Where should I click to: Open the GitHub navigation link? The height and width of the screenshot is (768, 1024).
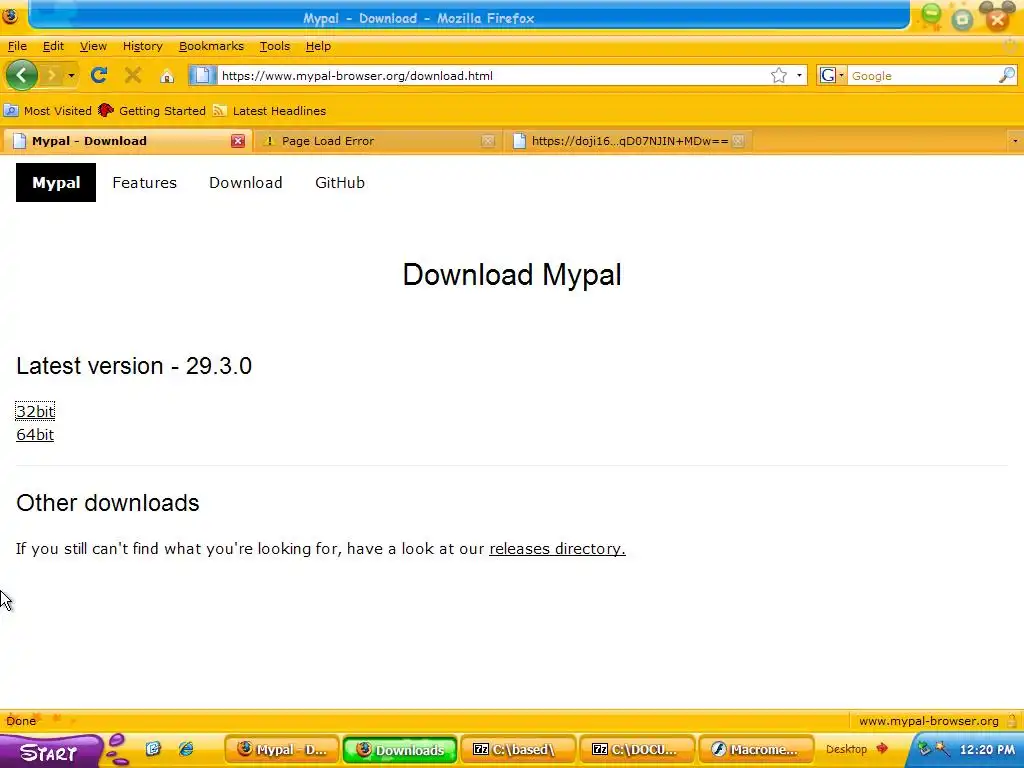(340, 183)
